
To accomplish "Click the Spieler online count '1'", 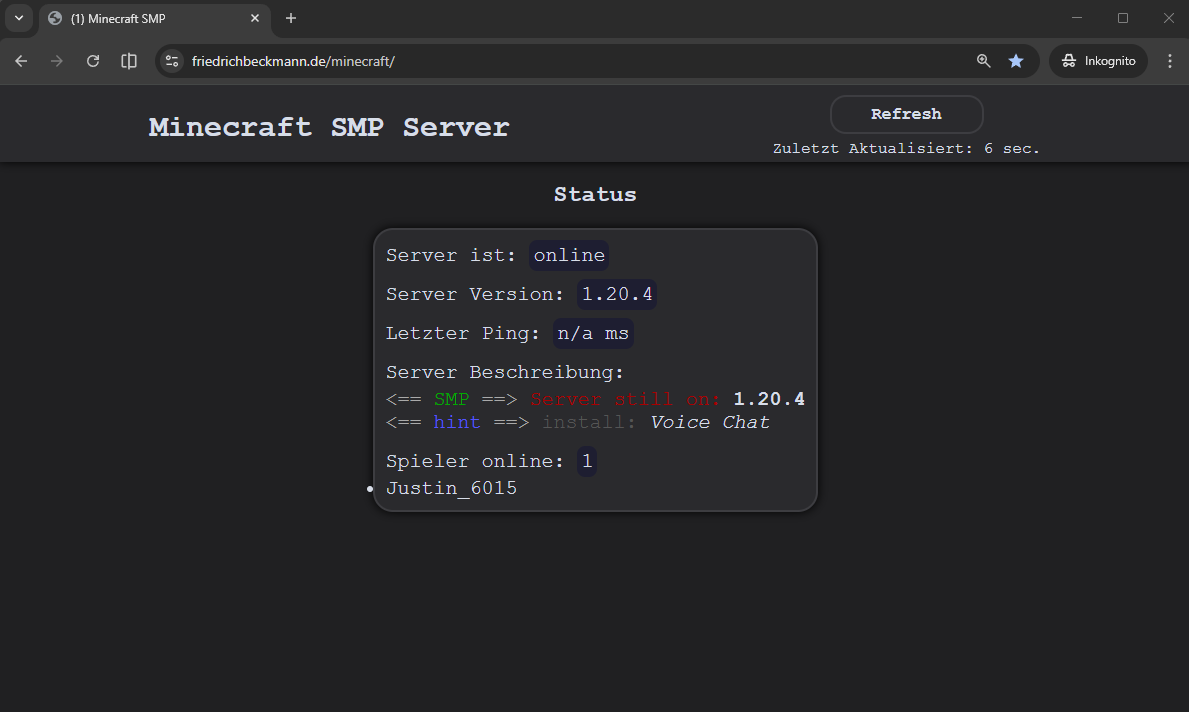I will [x=587, y=462].
